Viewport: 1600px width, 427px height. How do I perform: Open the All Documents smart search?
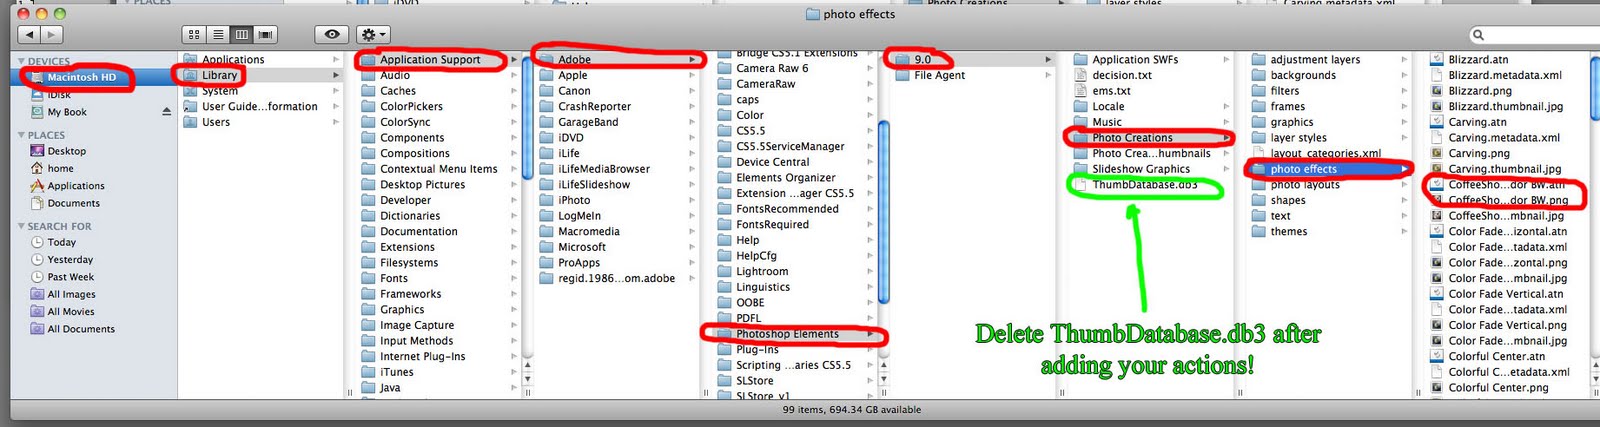point(81,329)
